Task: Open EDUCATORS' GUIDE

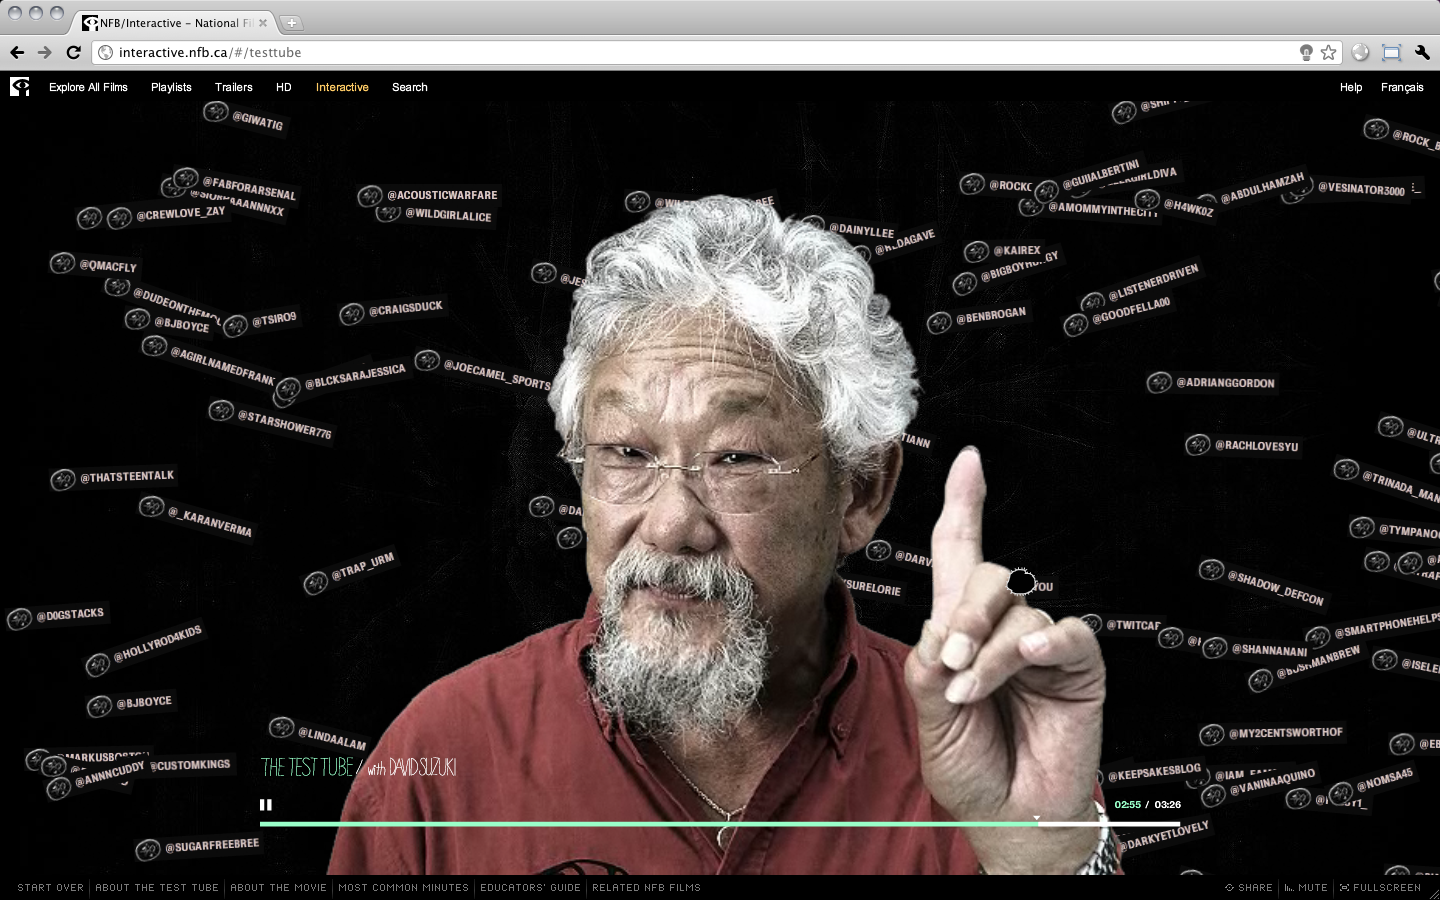Action: pyautogui.click(x=531, y=888)
